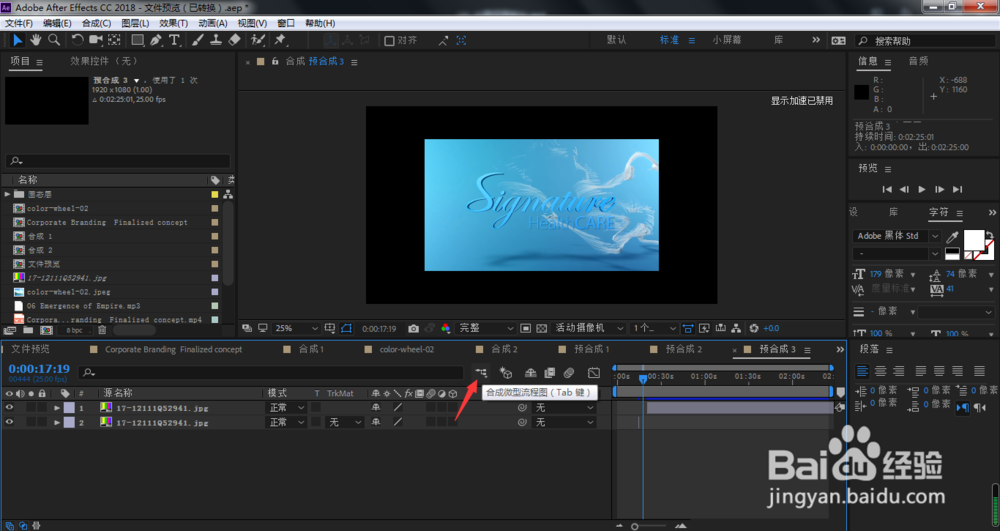Image resolution: width=1000 pixels, height=531 pixels.
Task: Select the Rotation tool
Action: coord(77,40)
